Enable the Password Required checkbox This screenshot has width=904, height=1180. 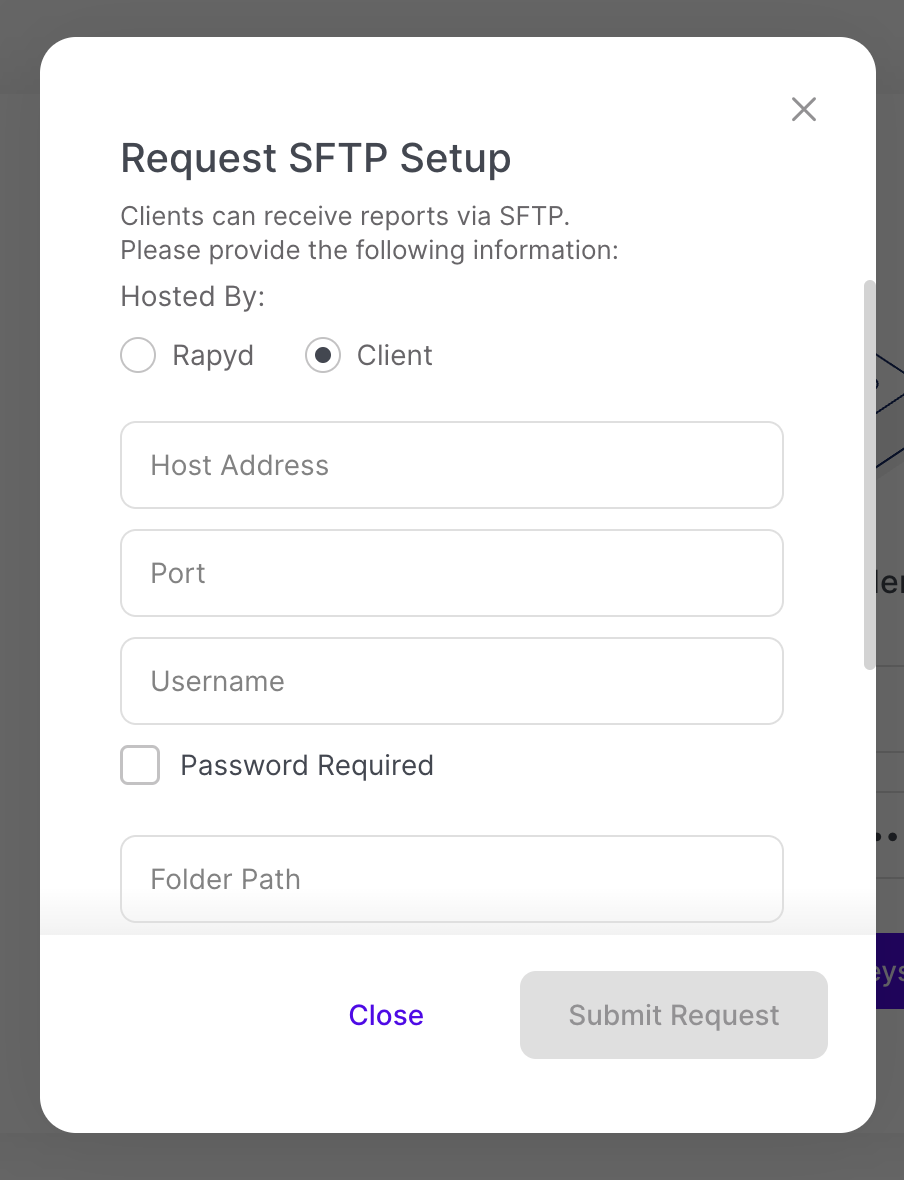[139, 765]
